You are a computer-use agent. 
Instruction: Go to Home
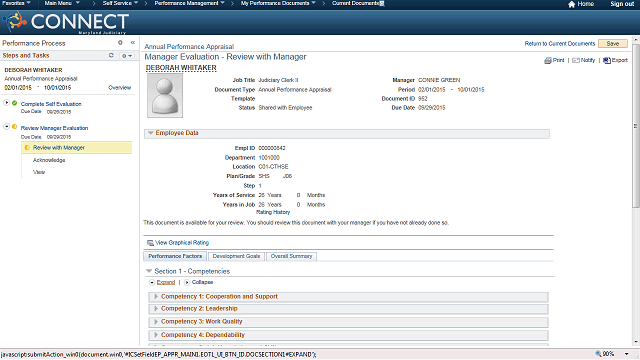585,4
